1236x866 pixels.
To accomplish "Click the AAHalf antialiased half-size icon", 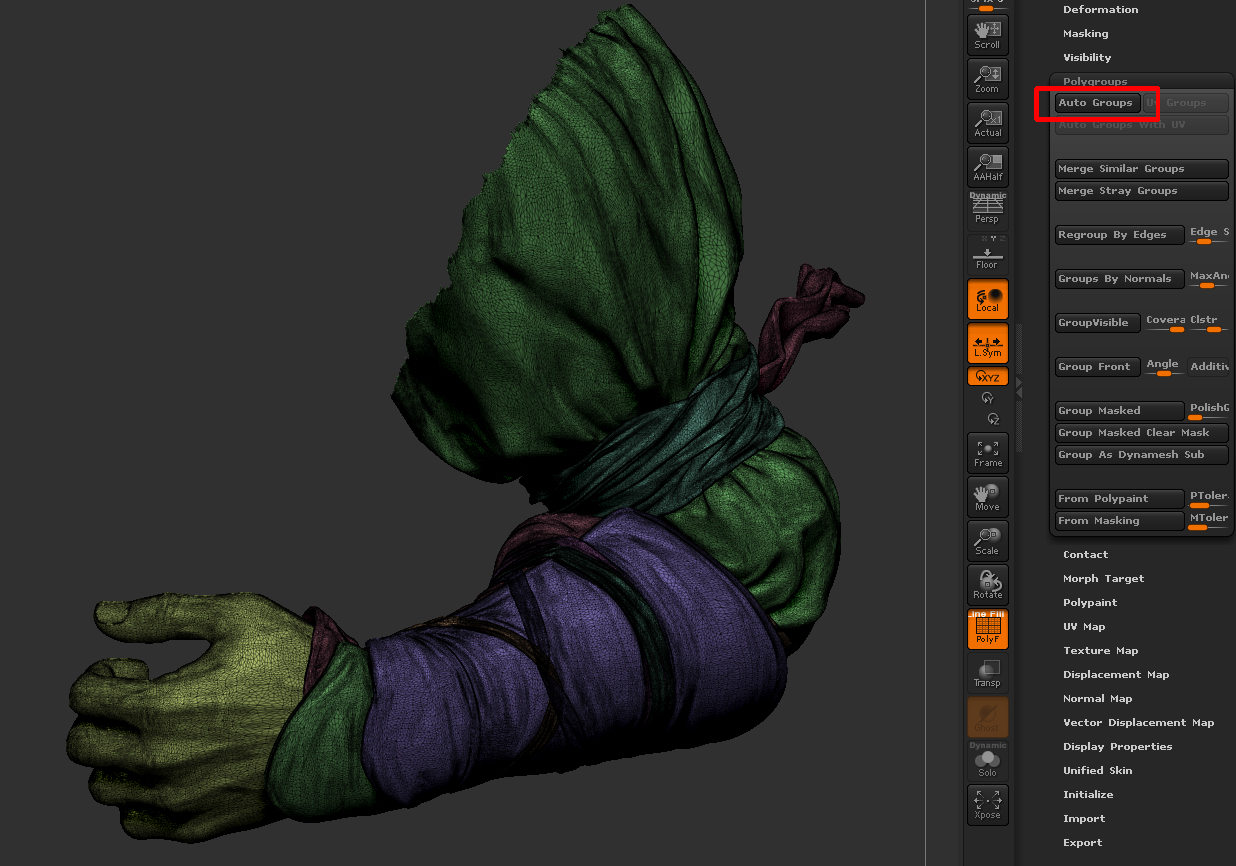I will [988, 166].
